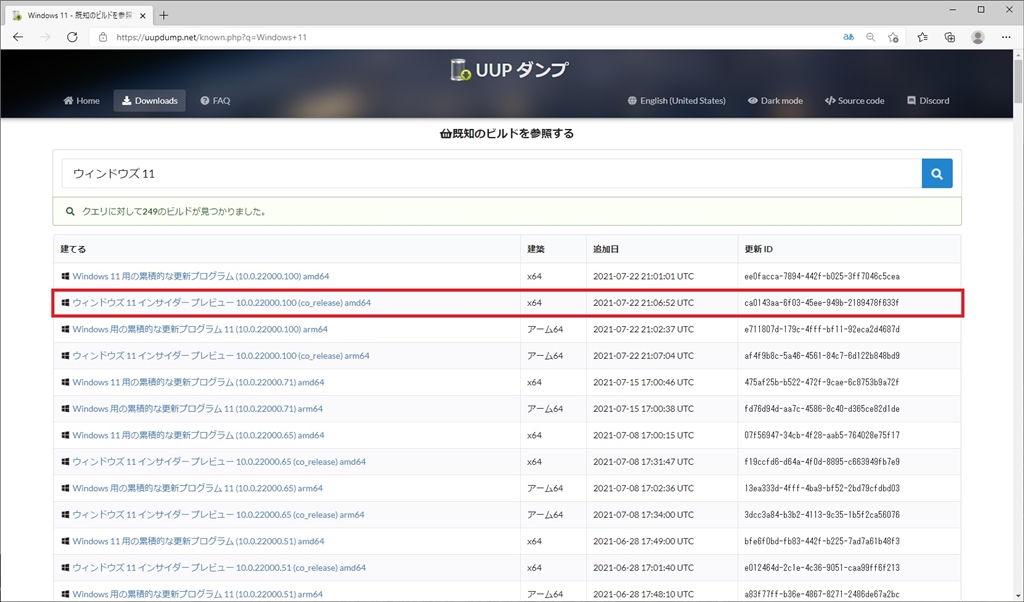Open cumulative update 11 (10.0.22000.100) arm64 link

coord(200,329)
